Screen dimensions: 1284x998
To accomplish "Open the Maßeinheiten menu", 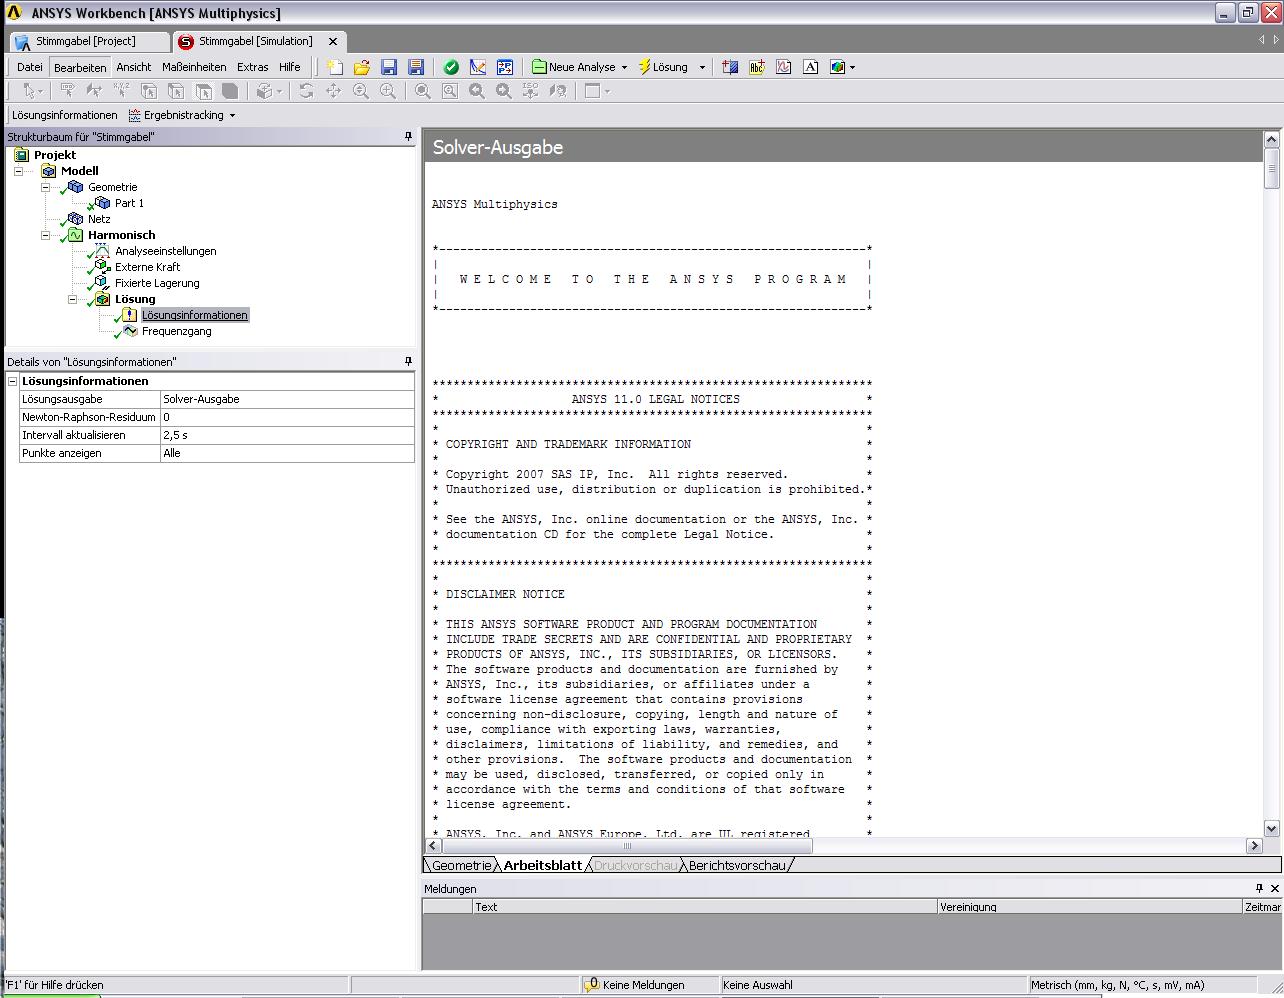I will point(194,67).
